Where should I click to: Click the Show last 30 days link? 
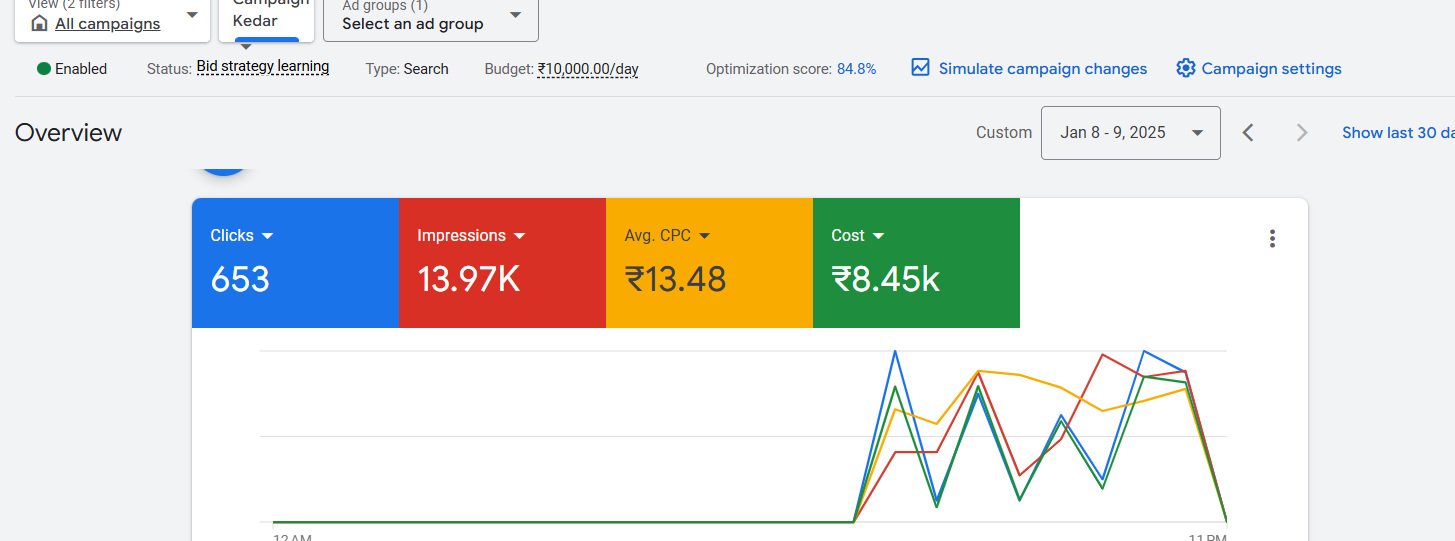1397,133
